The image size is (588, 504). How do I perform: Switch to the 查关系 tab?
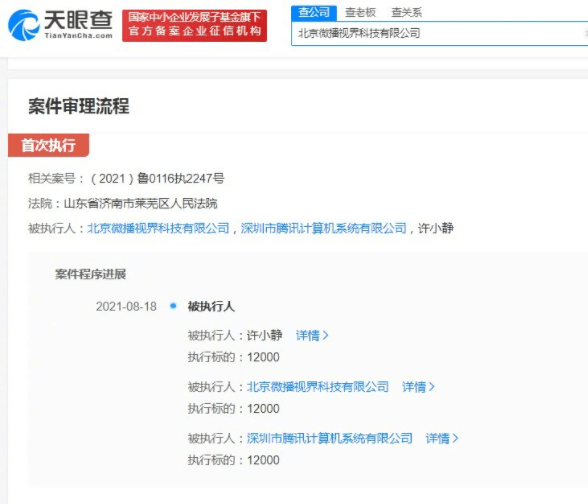tap(406, 13)
